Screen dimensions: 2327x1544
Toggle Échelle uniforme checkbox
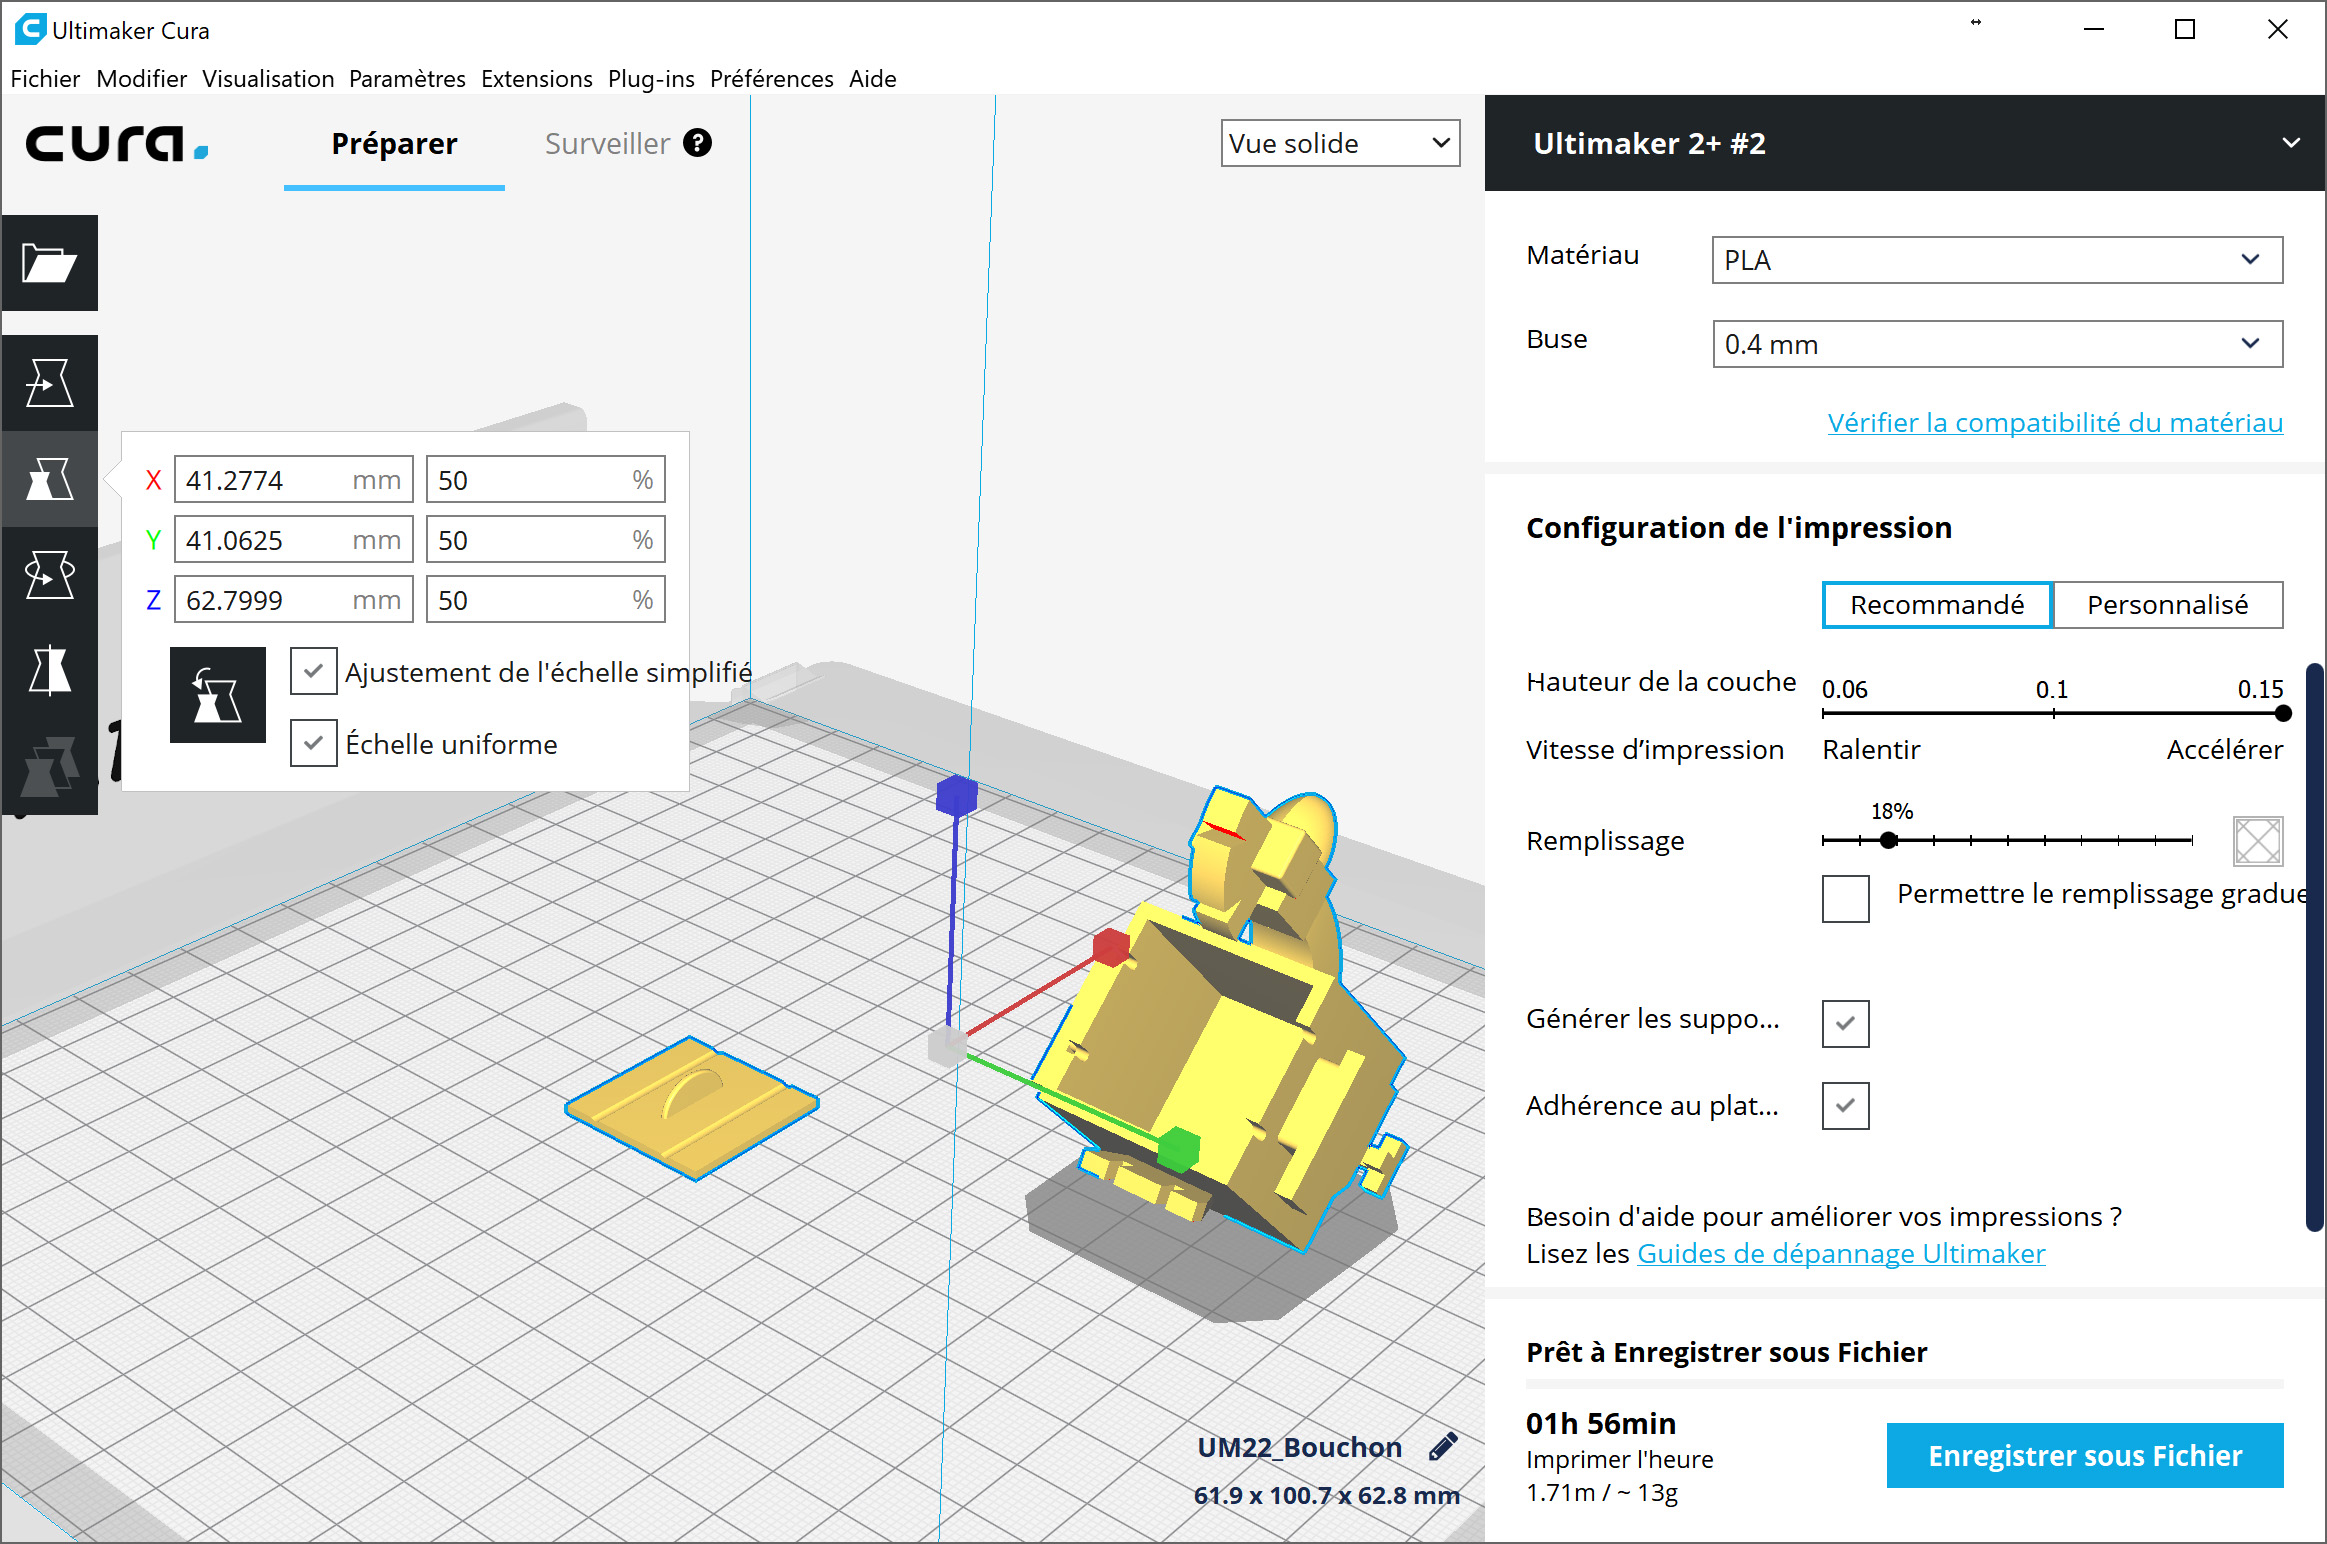click(x=314, y=743)
